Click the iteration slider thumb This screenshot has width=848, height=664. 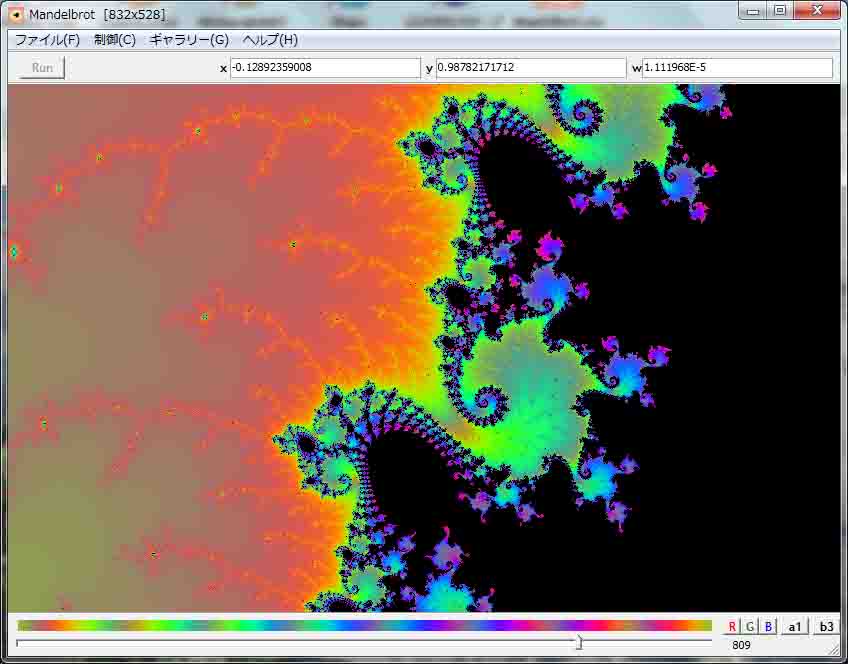click(x=579, y=642)
